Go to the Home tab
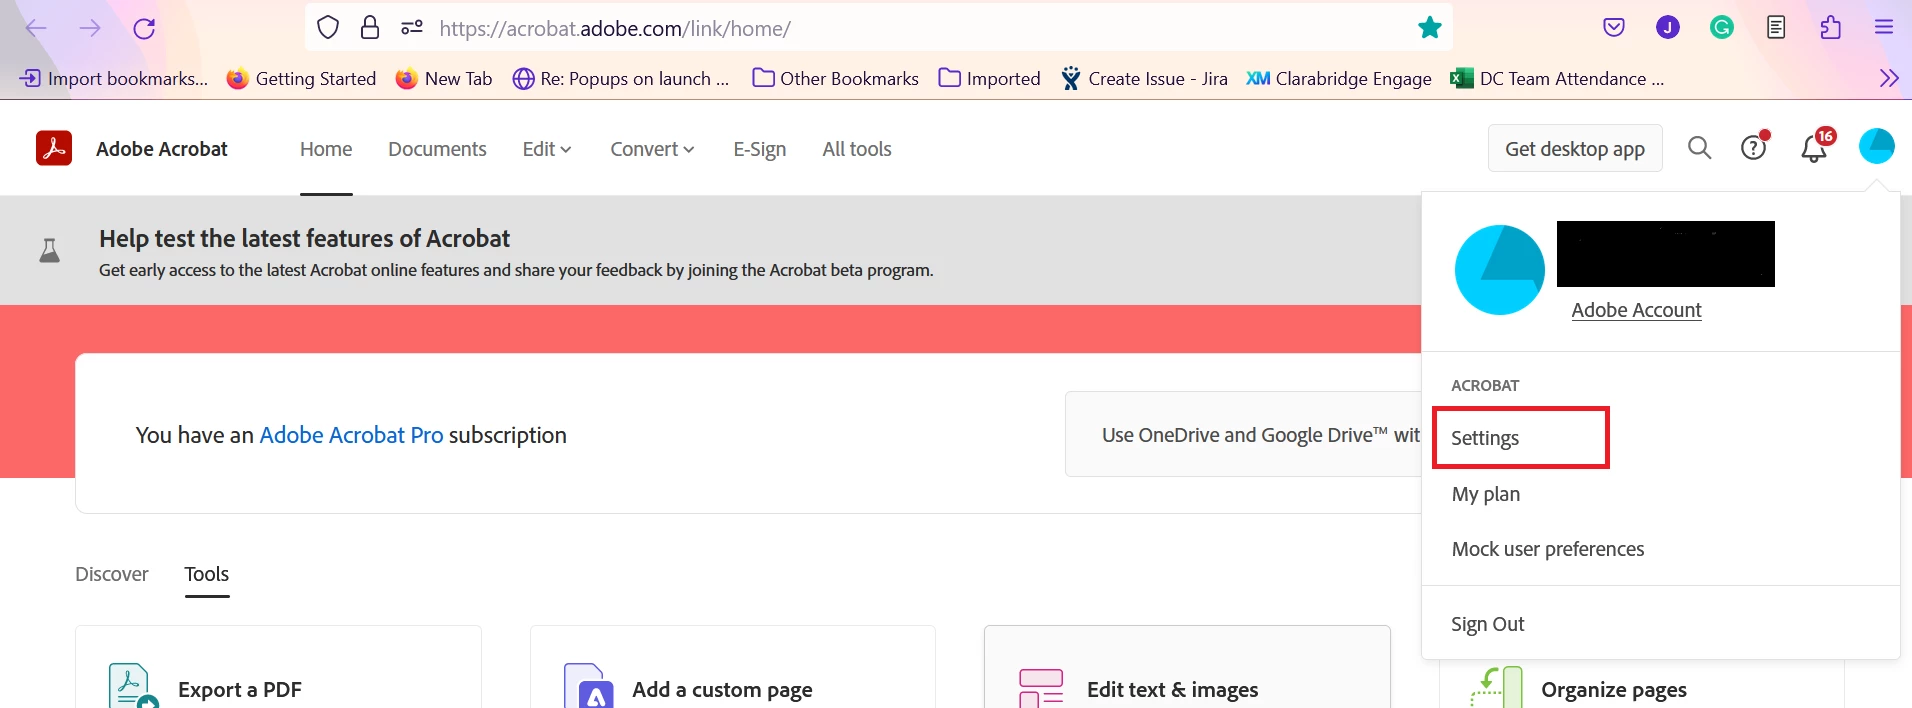The width and height of the screenshot is (1912, 708). [326, 149]
